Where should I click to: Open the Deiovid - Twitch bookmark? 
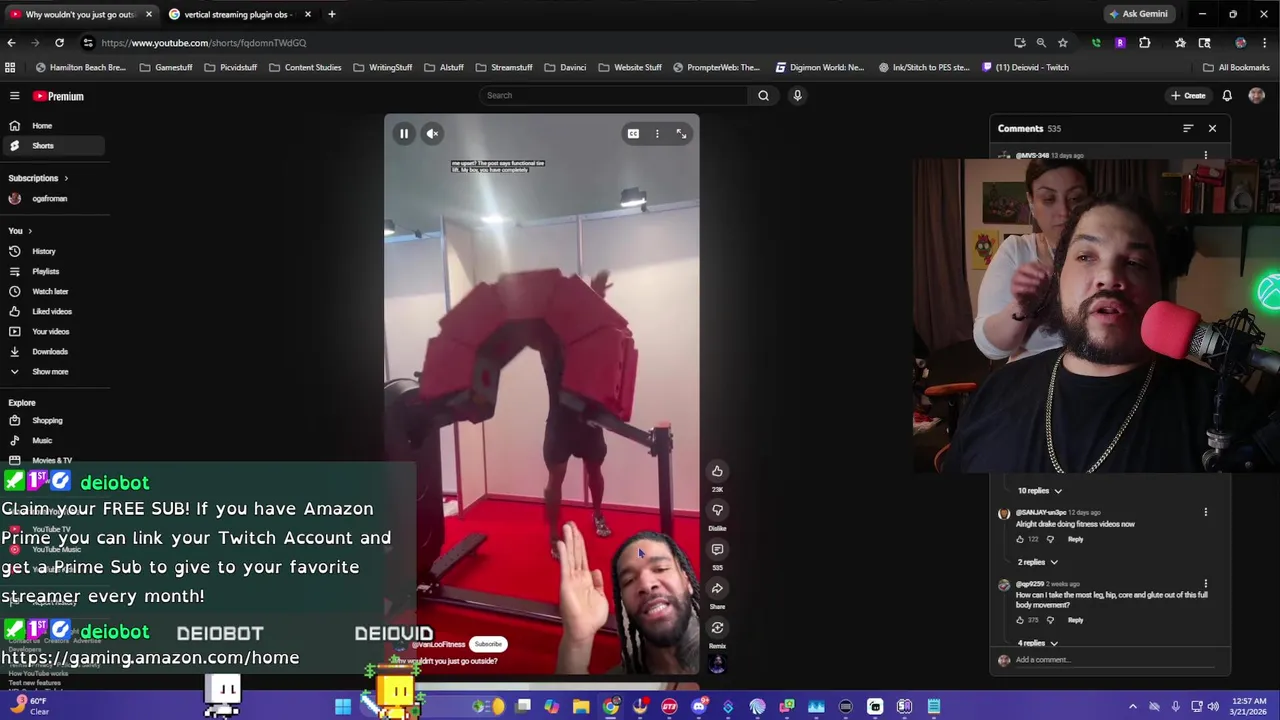coord(1025,67)
